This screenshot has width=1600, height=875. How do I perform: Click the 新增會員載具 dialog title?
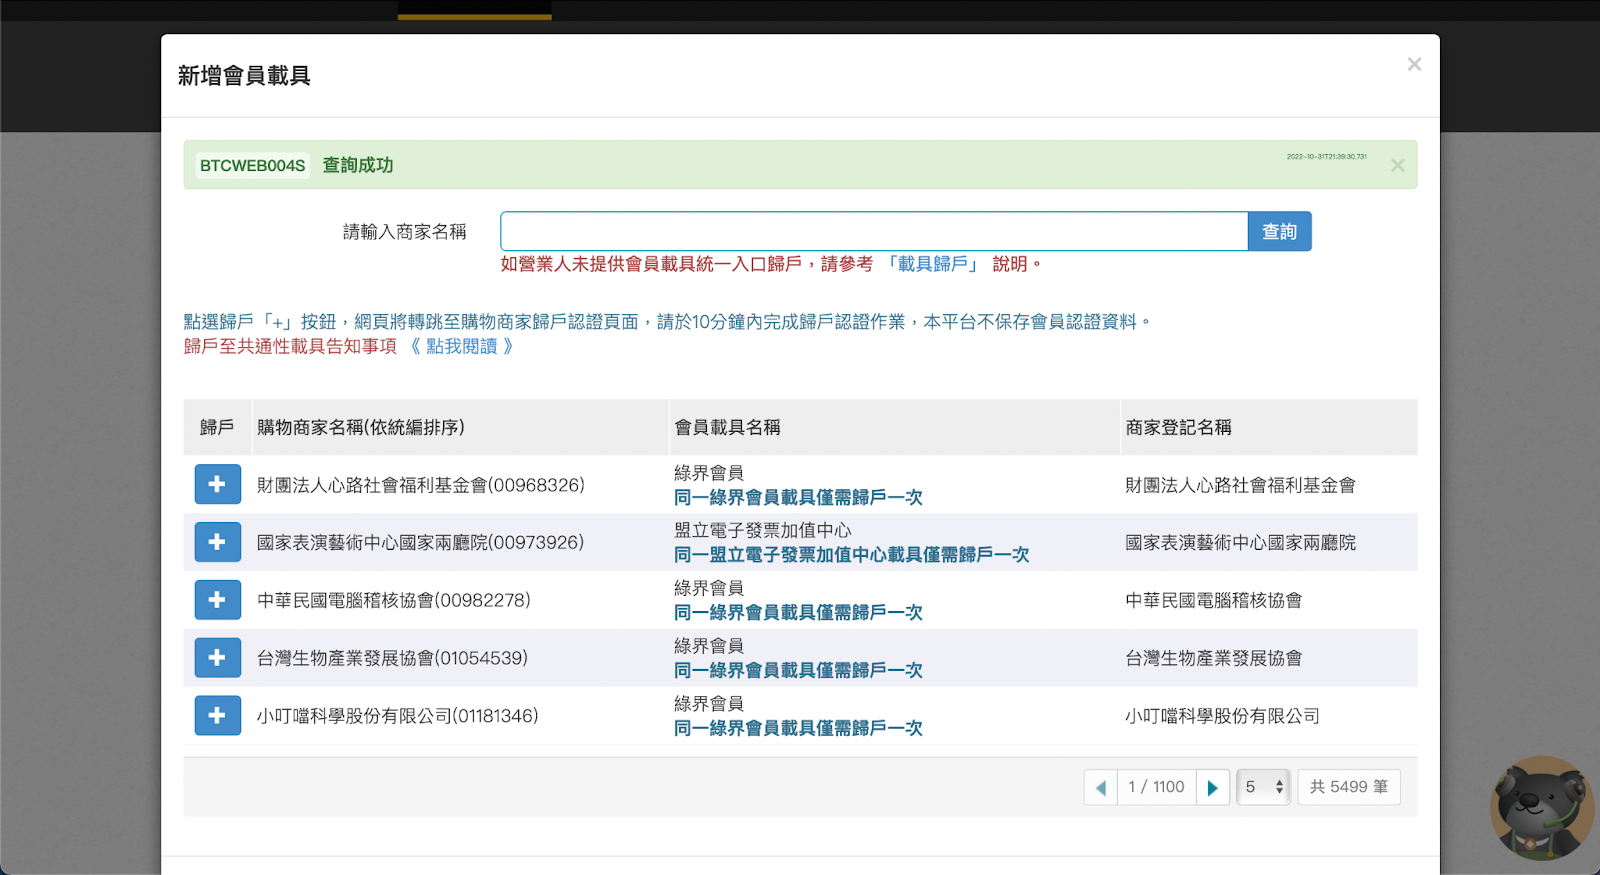244,76
